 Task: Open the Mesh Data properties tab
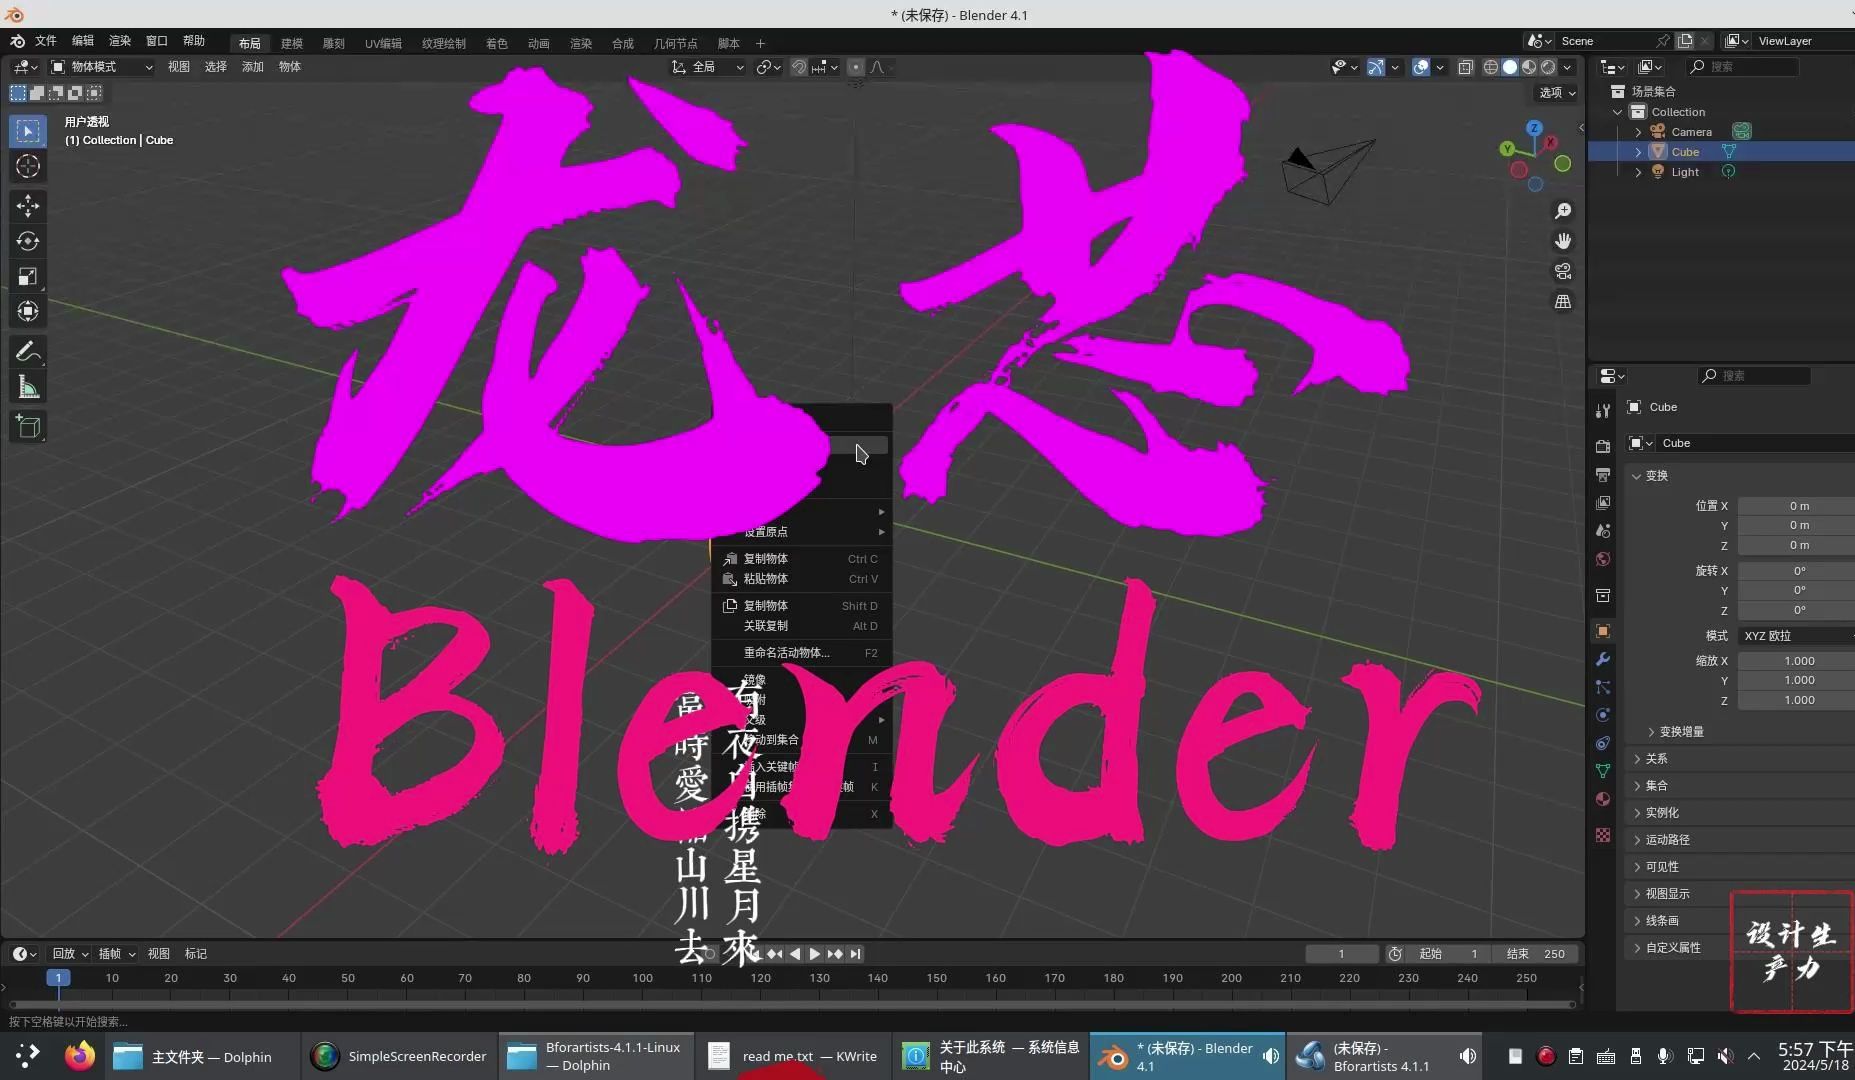(x=1603, y=771)
